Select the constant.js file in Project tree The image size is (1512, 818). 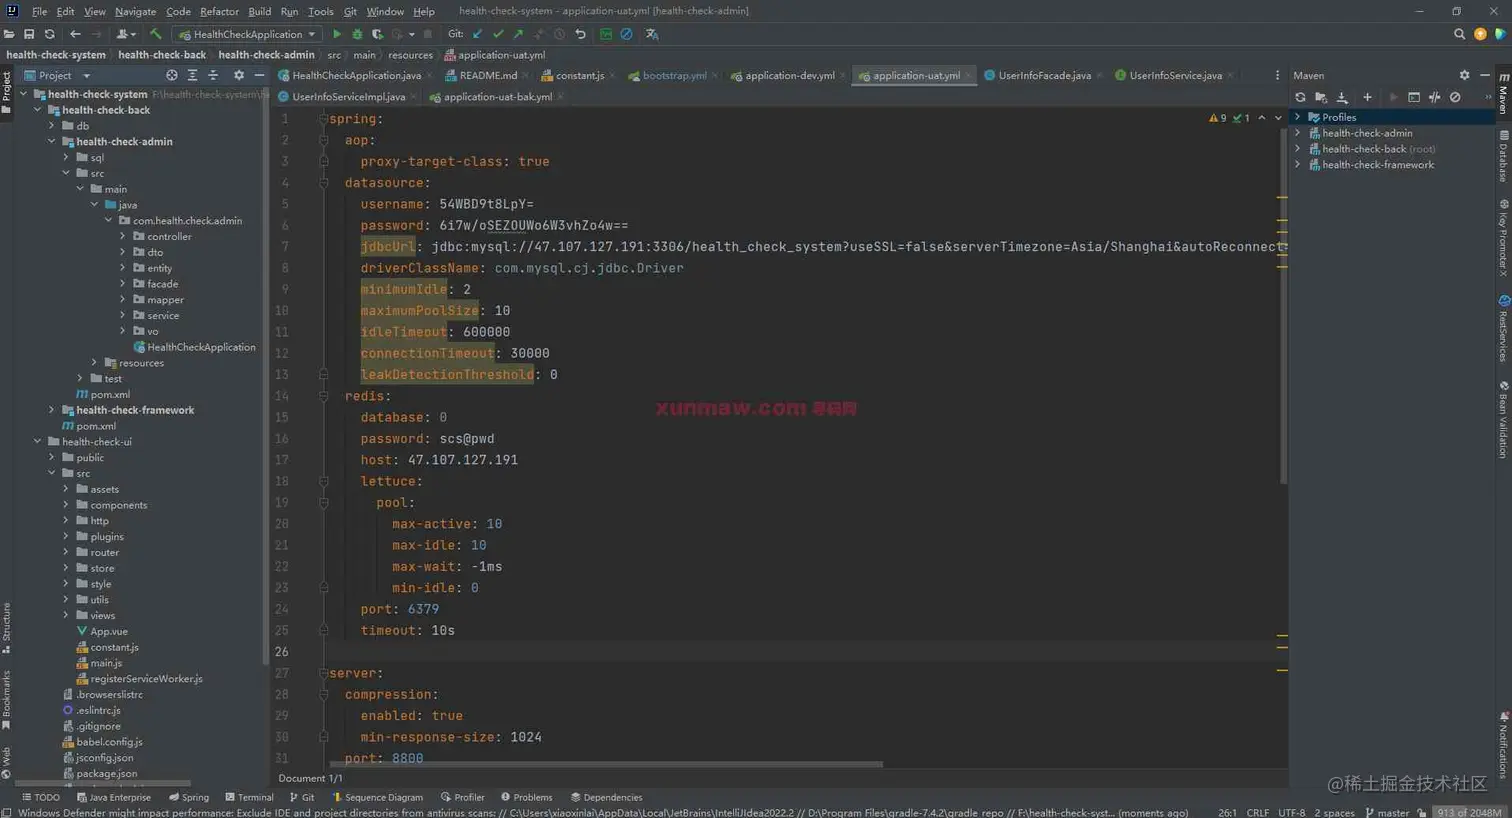[x=108, y=647]
